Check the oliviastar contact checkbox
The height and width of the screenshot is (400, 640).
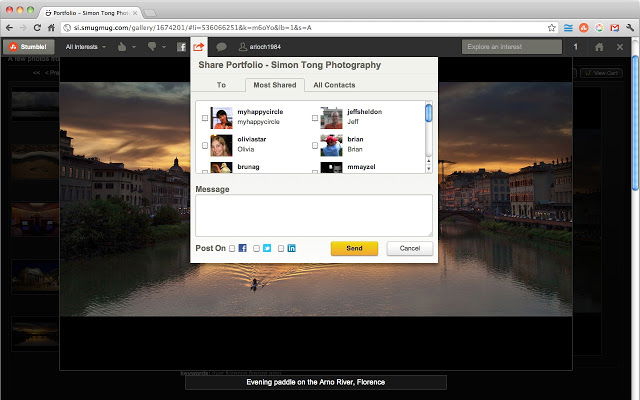click(205, 145)
